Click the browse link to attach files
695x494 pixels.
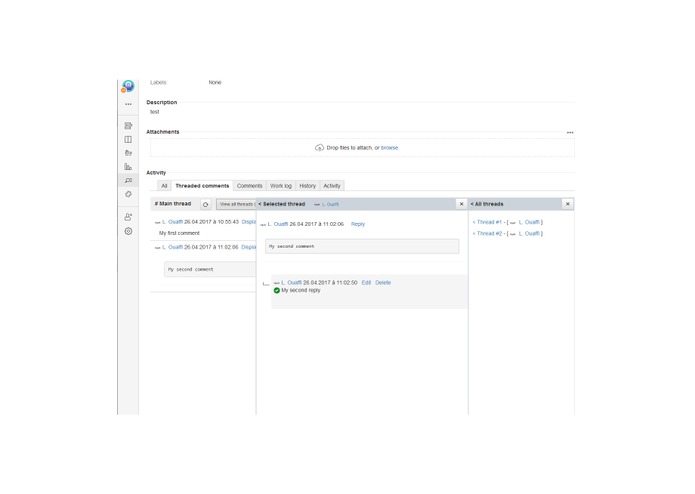pos(390,148)
